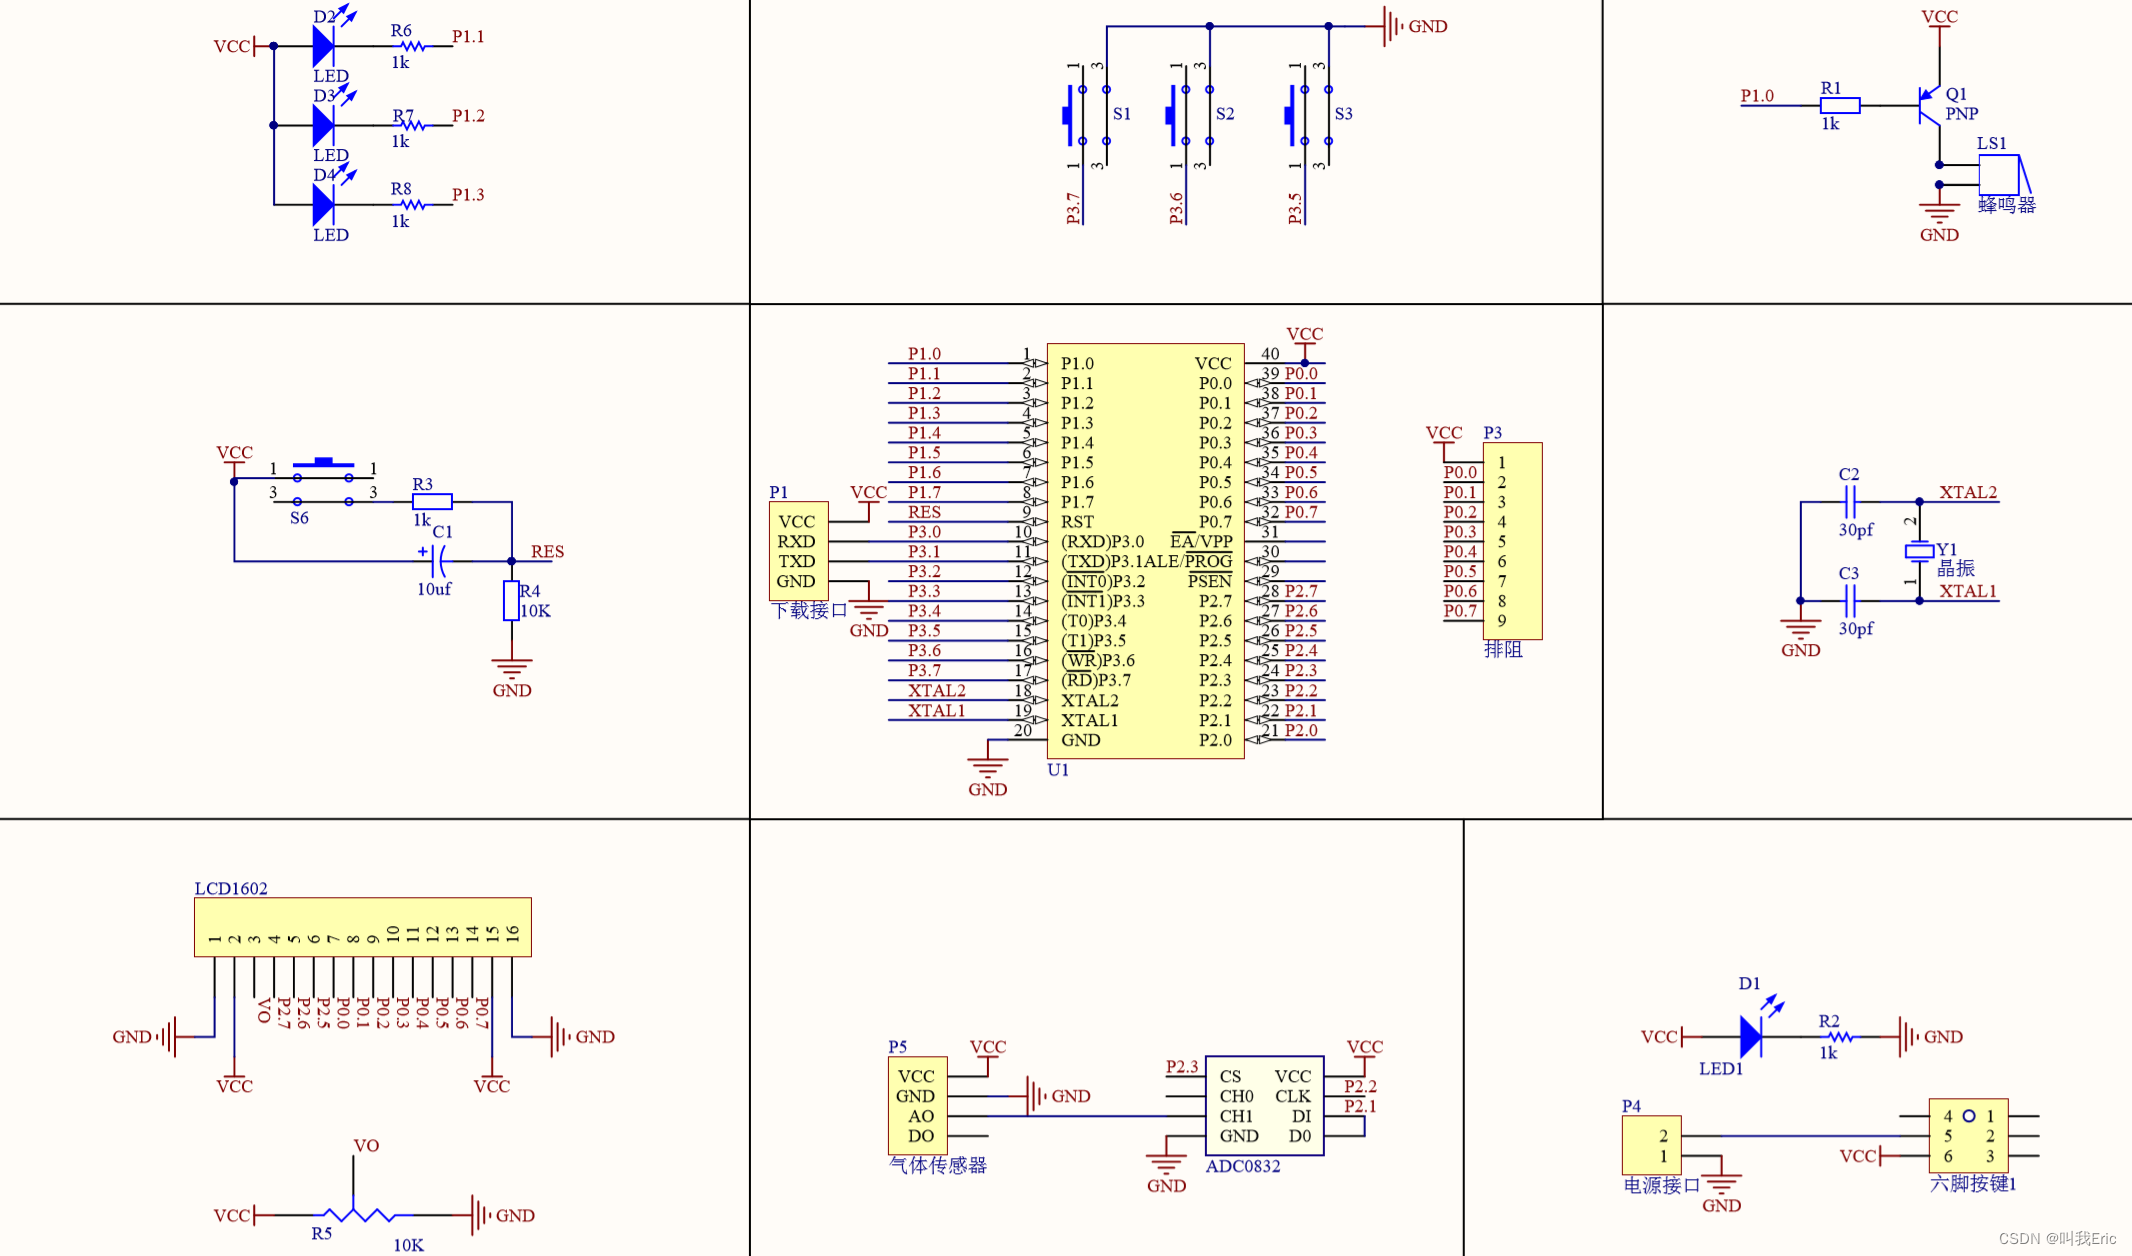Click the P2.2 label at ADC0832 CLK
The width and height of the screenshot is (2132, 1256).
(x=1360, y=1086)
